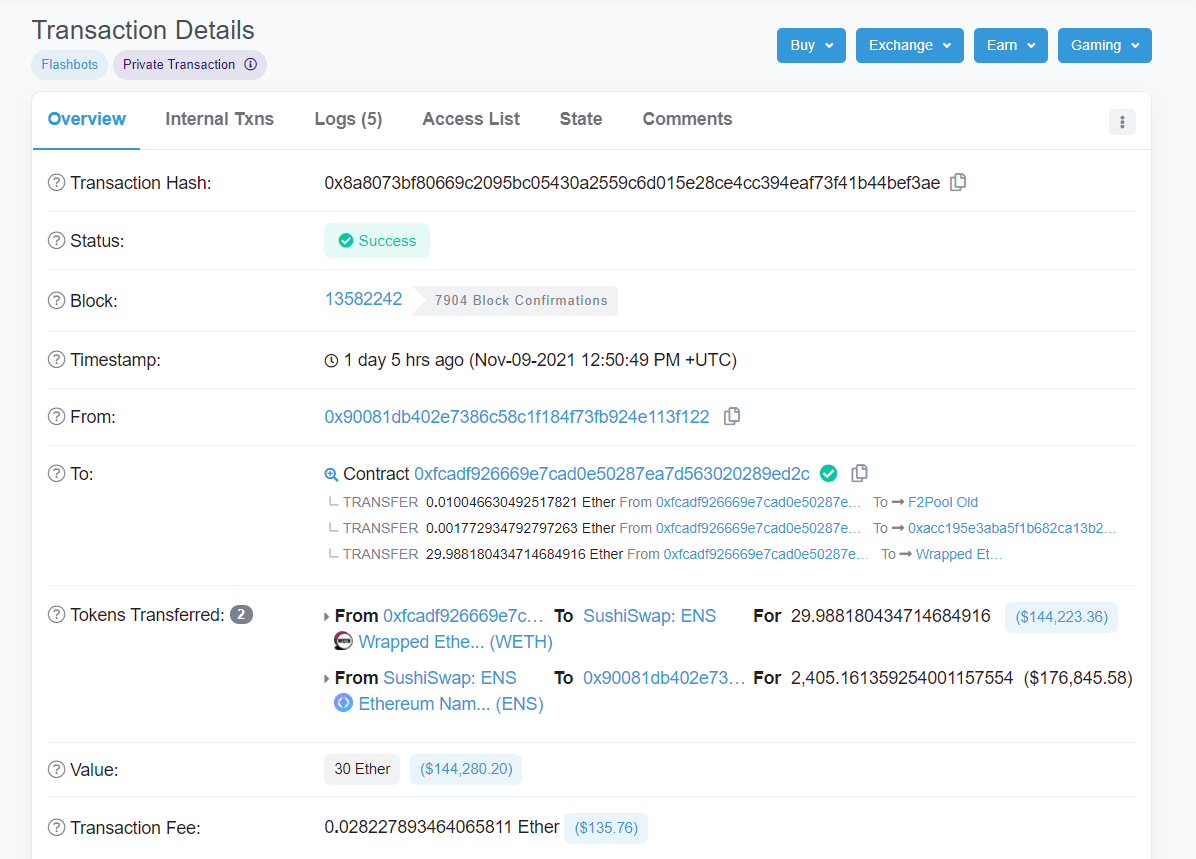This screenshot has width=1196, height=859.
Task: Click help icon beside Tokens Transferred
Action: [x=56, y=615]
